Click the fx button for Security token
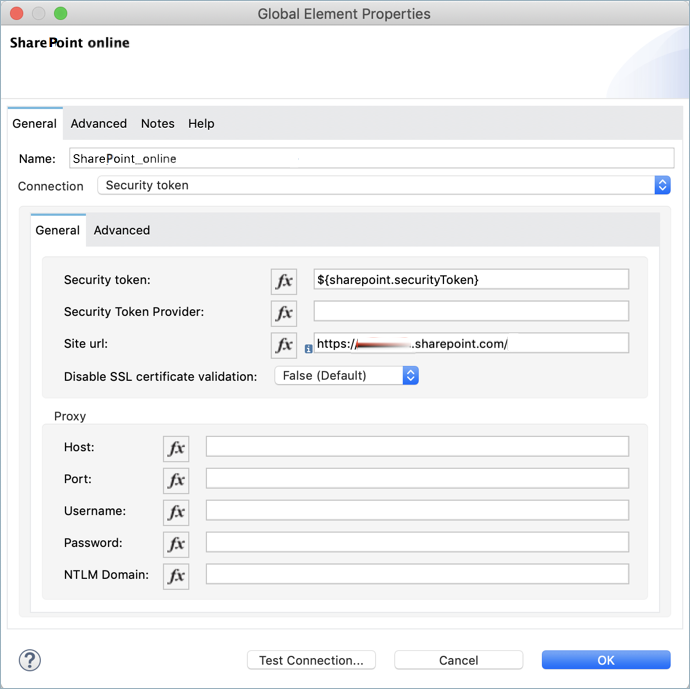The height and width of the screenshot is (689, 690). tap(284, 281)
